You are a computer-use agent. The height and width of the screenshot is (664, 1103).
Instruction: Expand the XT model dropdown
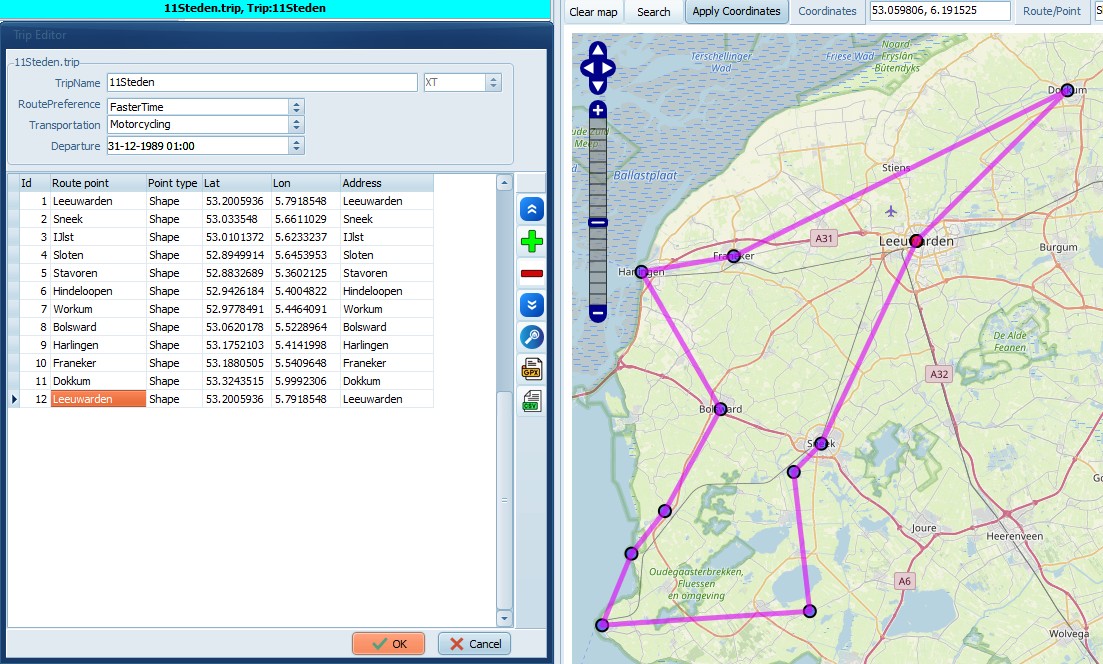(493, 83)
